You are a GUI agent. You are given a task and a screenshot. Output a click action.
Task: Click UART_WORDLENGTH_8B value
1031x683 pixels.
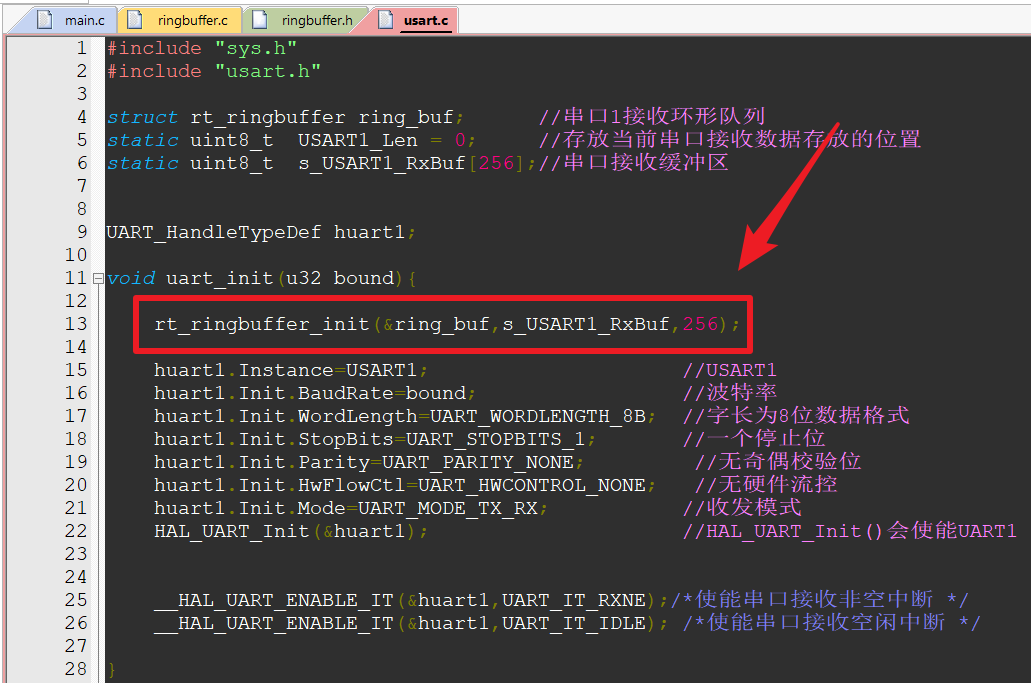537,417
